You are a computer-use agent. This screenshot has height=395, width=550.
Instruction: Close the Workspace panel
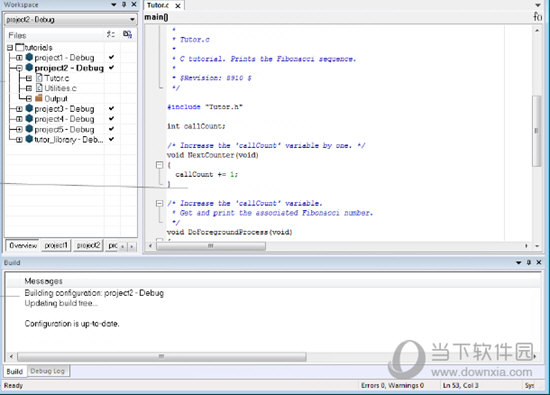click(x=134, y=5)
